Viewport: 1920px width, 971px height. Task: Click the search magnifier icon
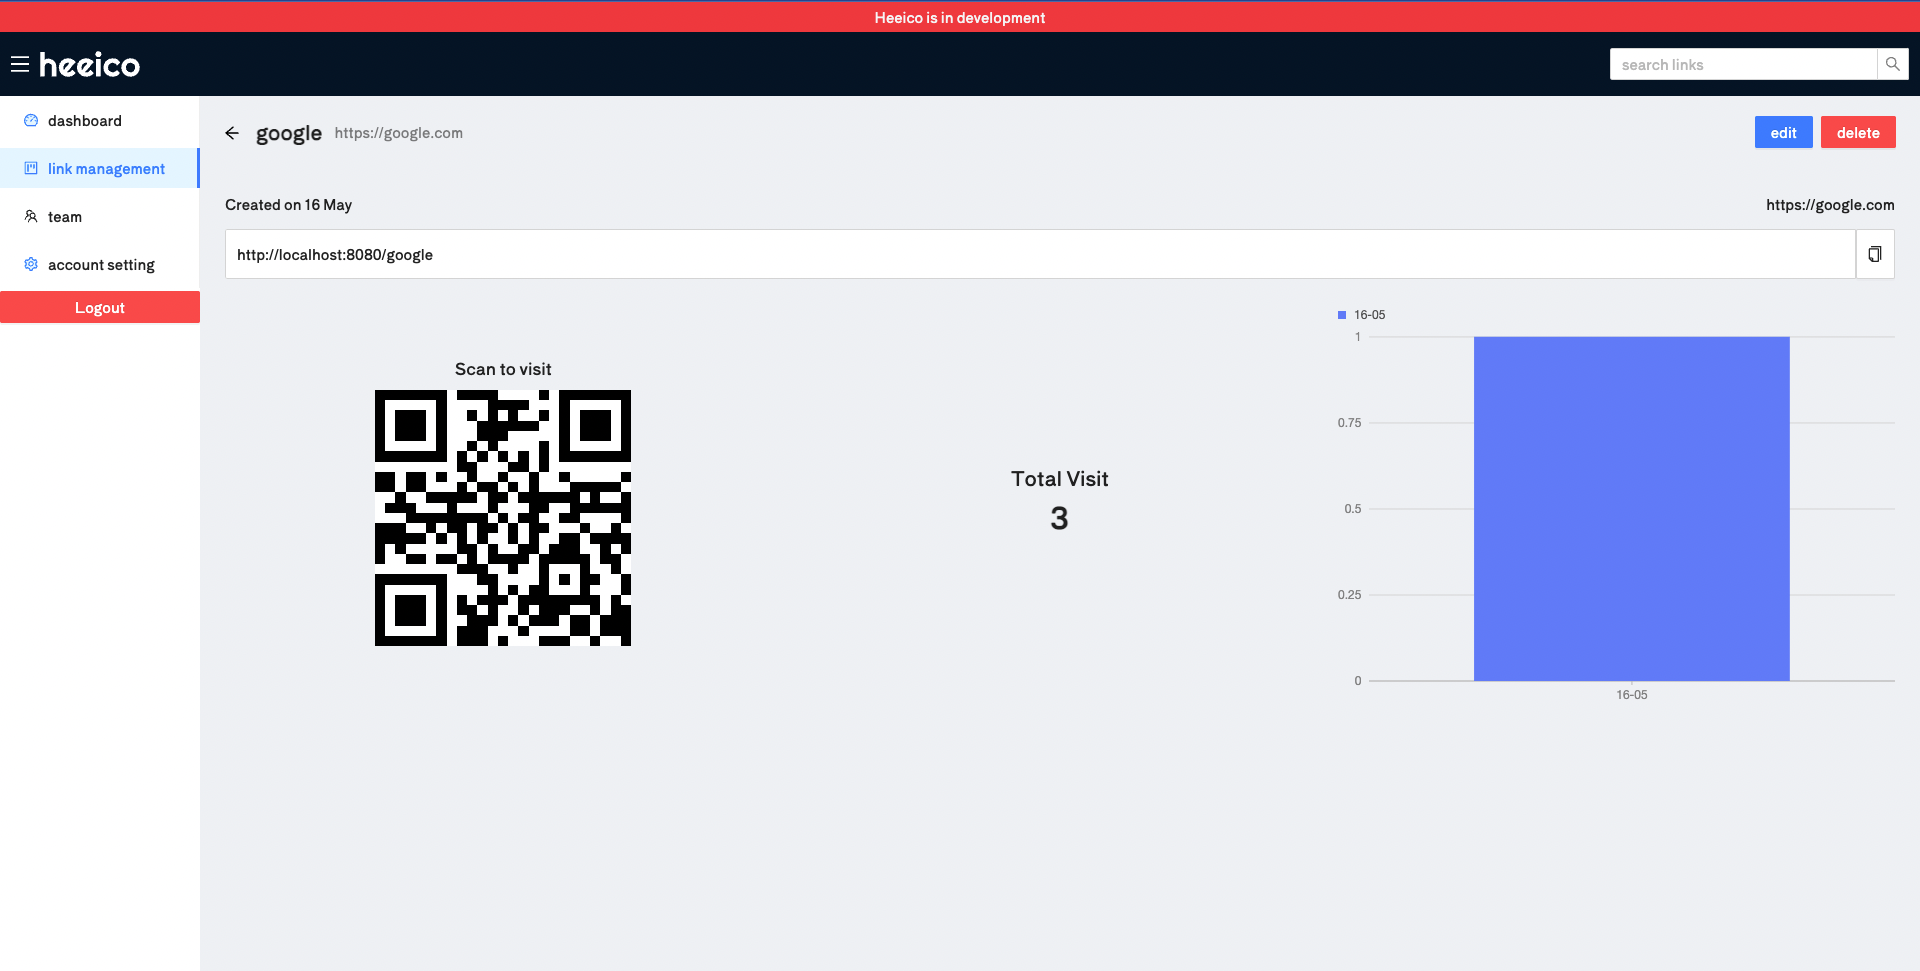[x=1892, y=64]
